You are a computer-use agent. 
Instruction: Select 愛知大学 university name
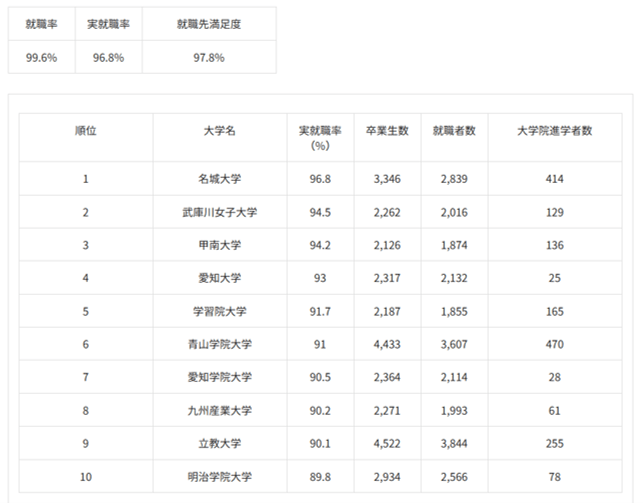point(220,278)
